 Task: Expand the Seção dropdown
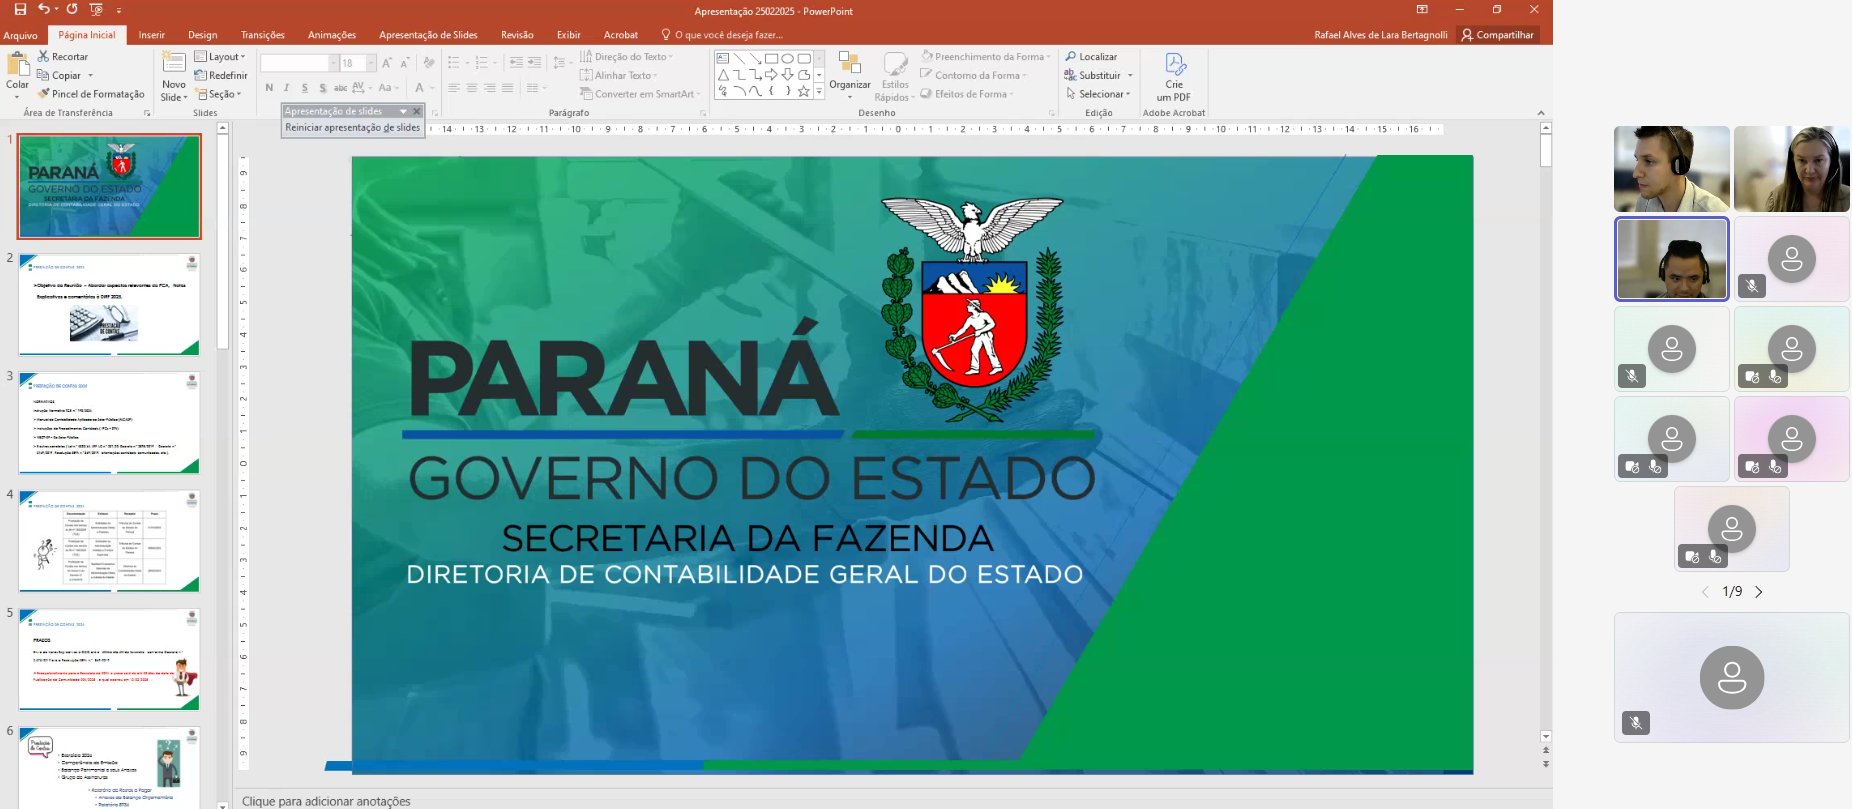220,94
